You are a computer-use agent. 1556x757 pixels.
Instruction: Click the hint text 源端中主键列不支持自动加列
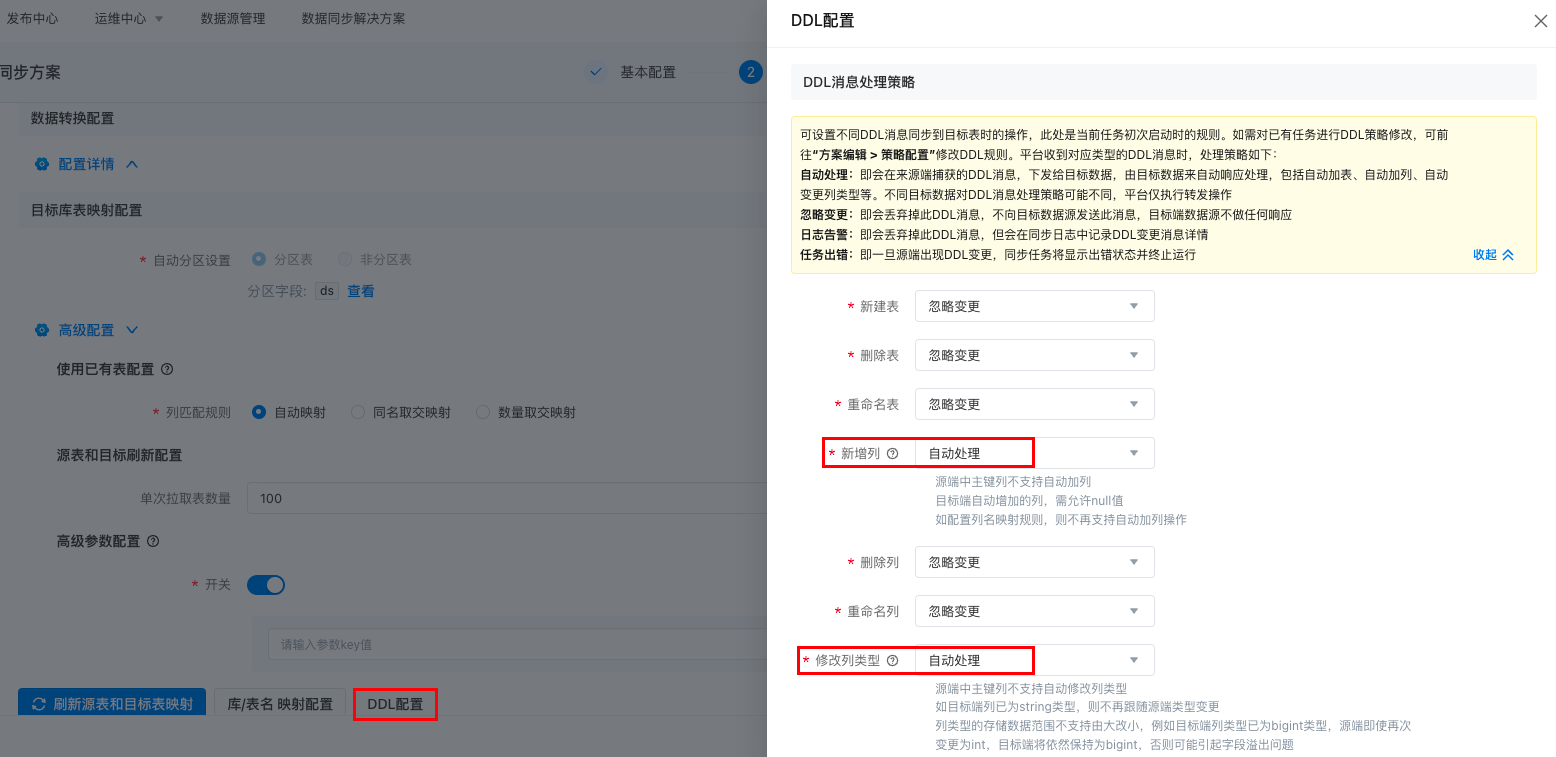tap(1013, 481)
